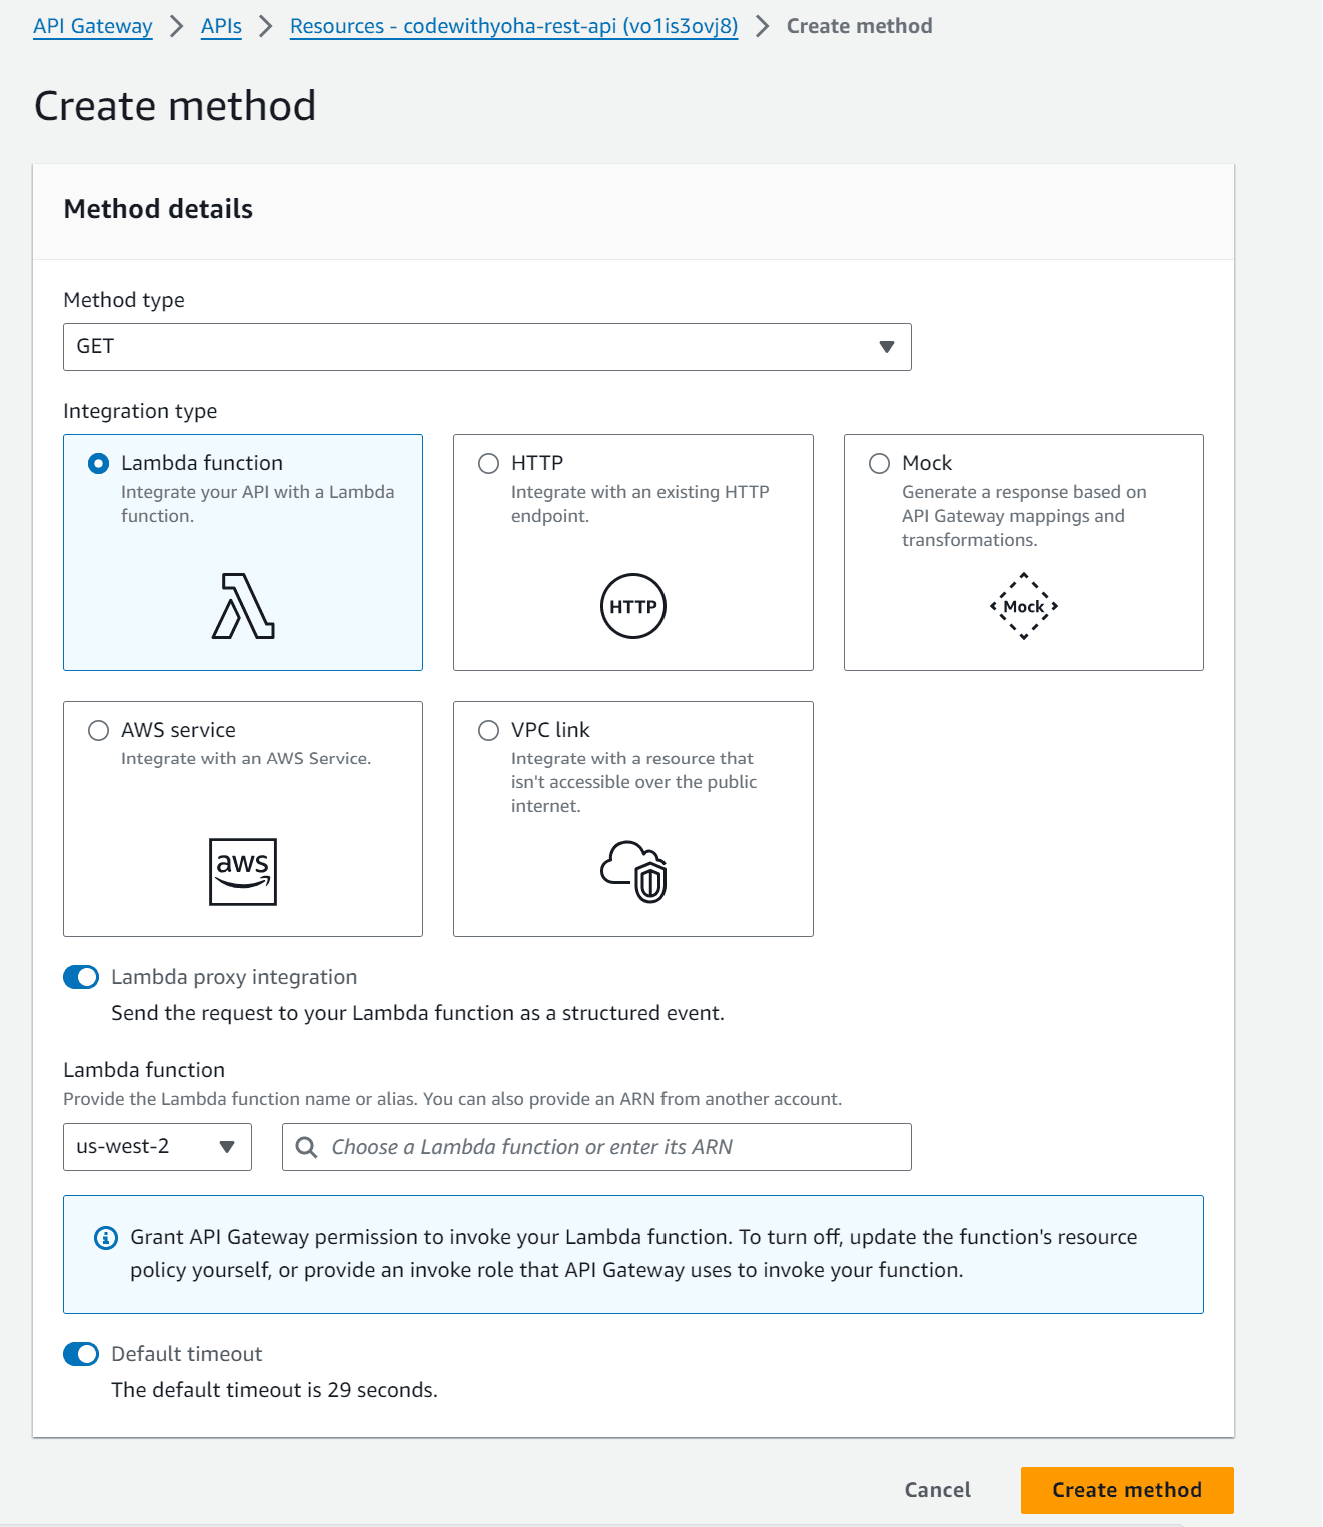This screenshot has width=1323, height=1527.
Task: Select the AWS service radio button
Action: click(x=98, y=730)
